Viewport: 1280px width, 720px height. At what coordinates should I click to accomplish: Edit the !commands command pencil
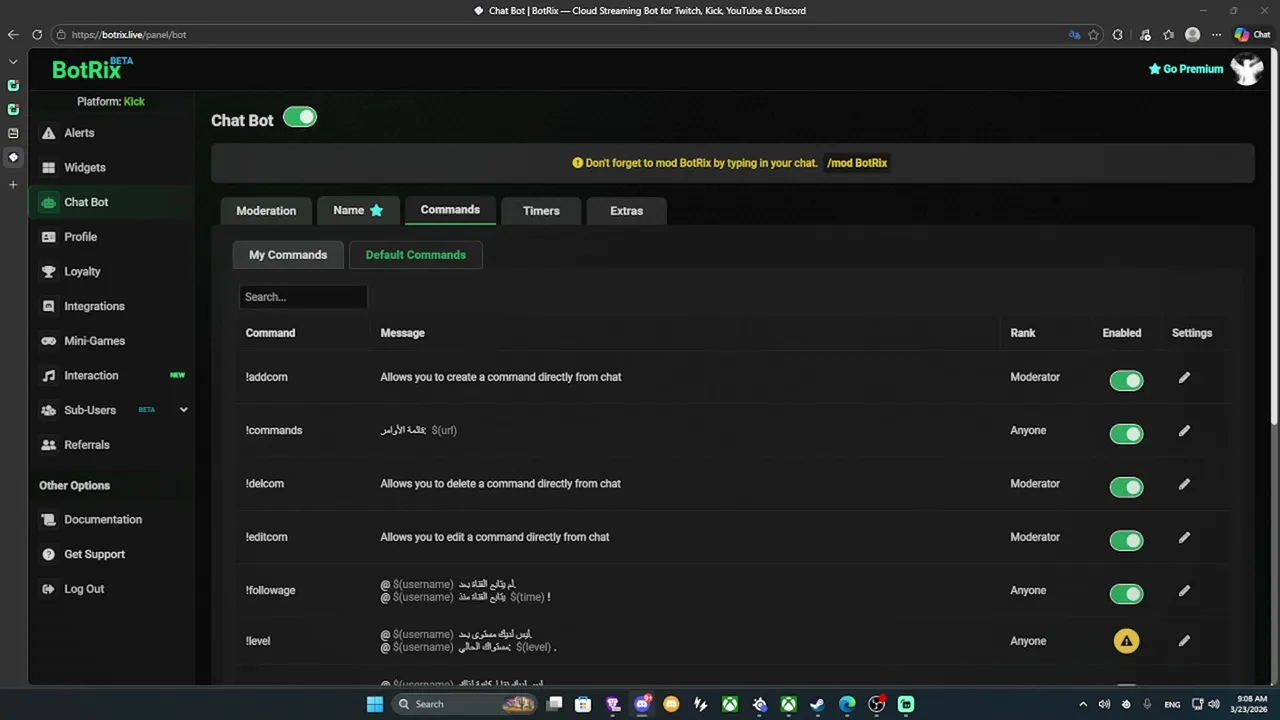pos(1184,430)
